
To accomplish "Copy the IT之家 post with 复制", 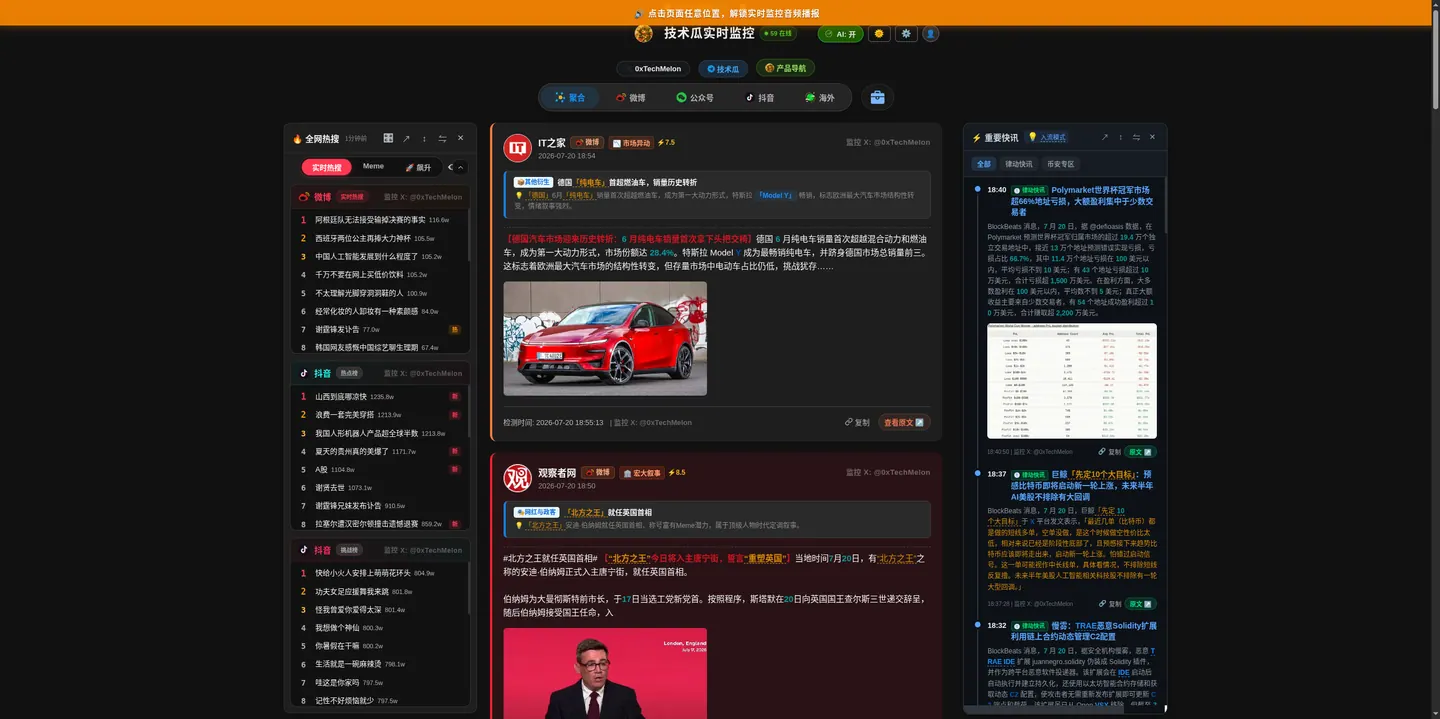I will [x=857, y=423].
